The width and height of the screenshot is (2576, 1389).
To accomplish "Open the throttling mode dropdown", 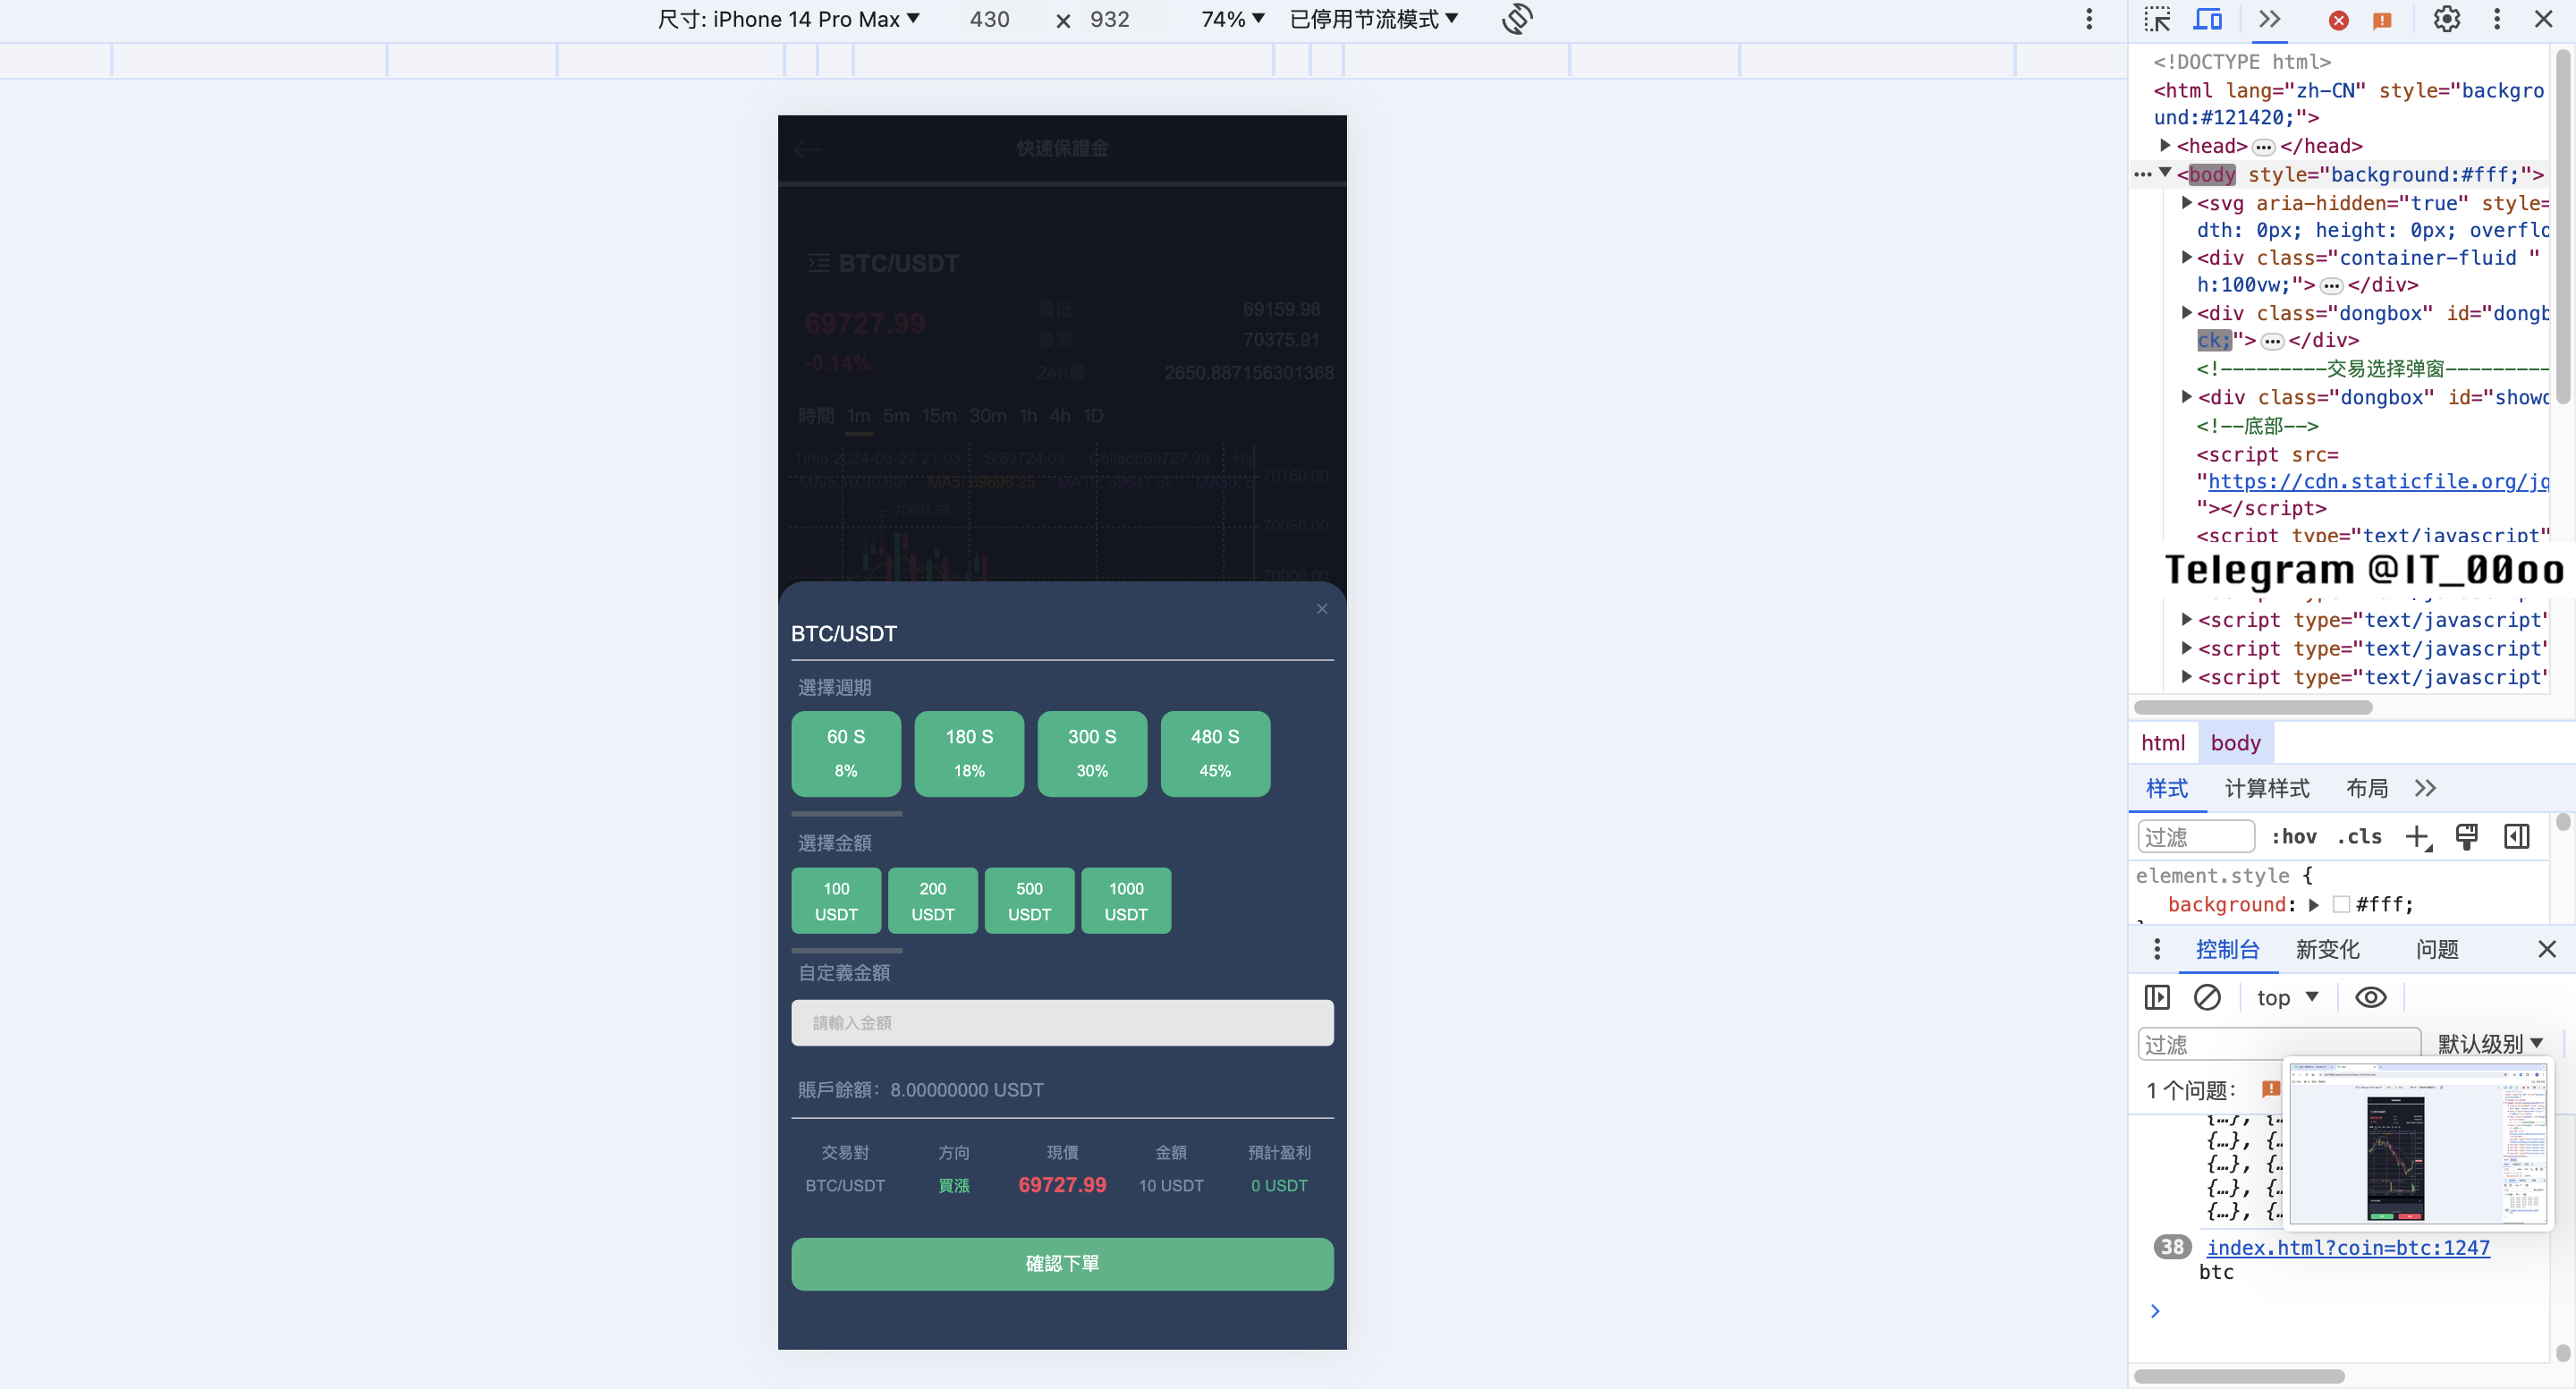I will (x=1374, y=19).
